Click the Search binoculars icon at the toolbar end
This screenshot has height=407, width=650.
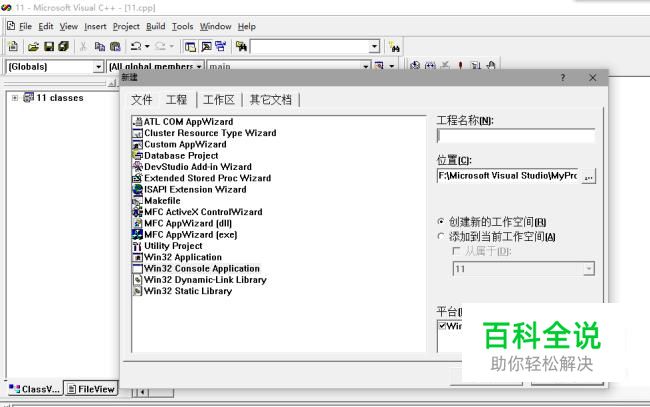pos(394,47)
